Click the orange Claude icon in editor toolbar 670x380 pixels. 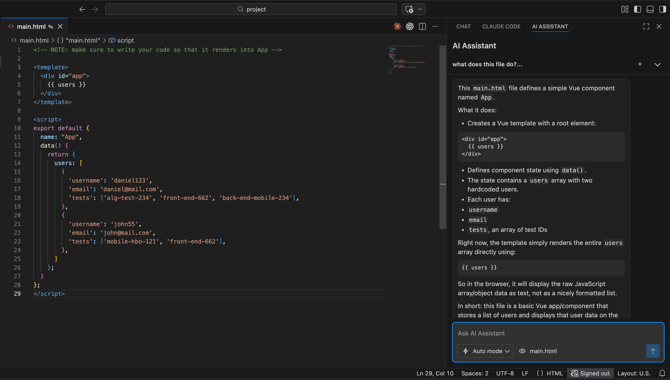(x=397, y=27)
